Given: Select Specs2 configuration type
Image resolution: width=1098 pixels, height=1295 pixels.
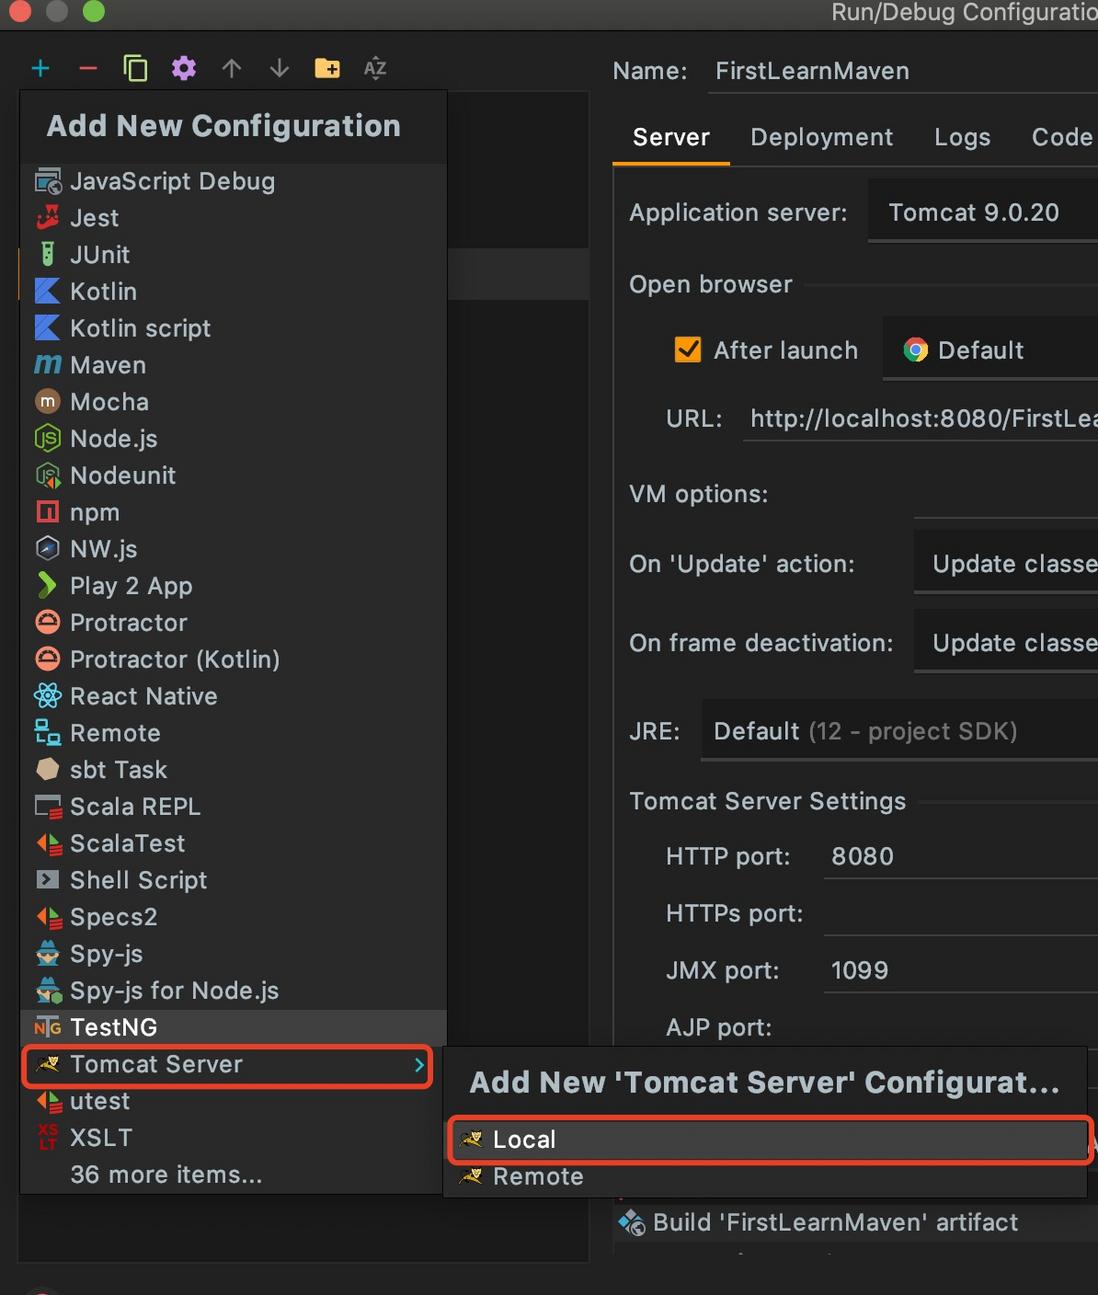Looking at the screenshot, I should tap(233, 917).
